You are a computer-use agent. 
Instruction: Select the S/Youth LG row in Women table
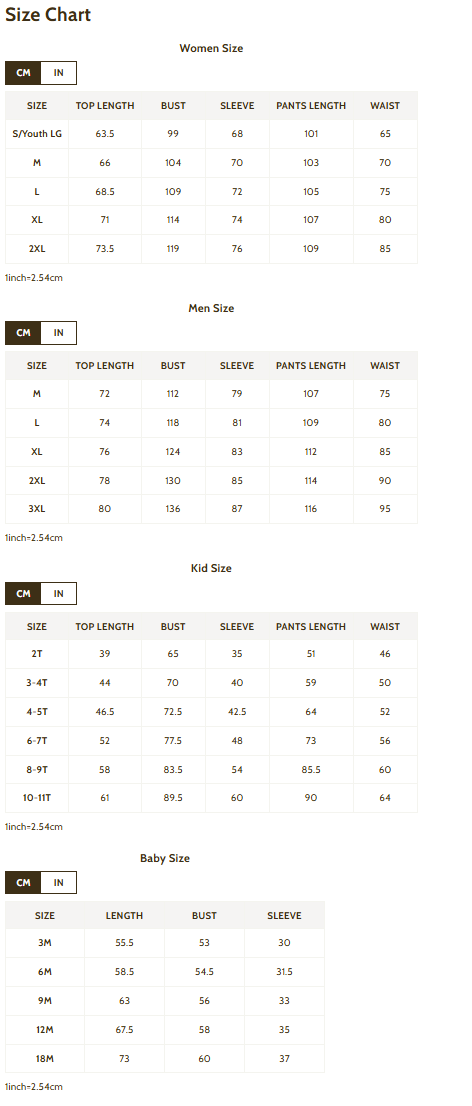pyautogui.click(x=211, y=134)
